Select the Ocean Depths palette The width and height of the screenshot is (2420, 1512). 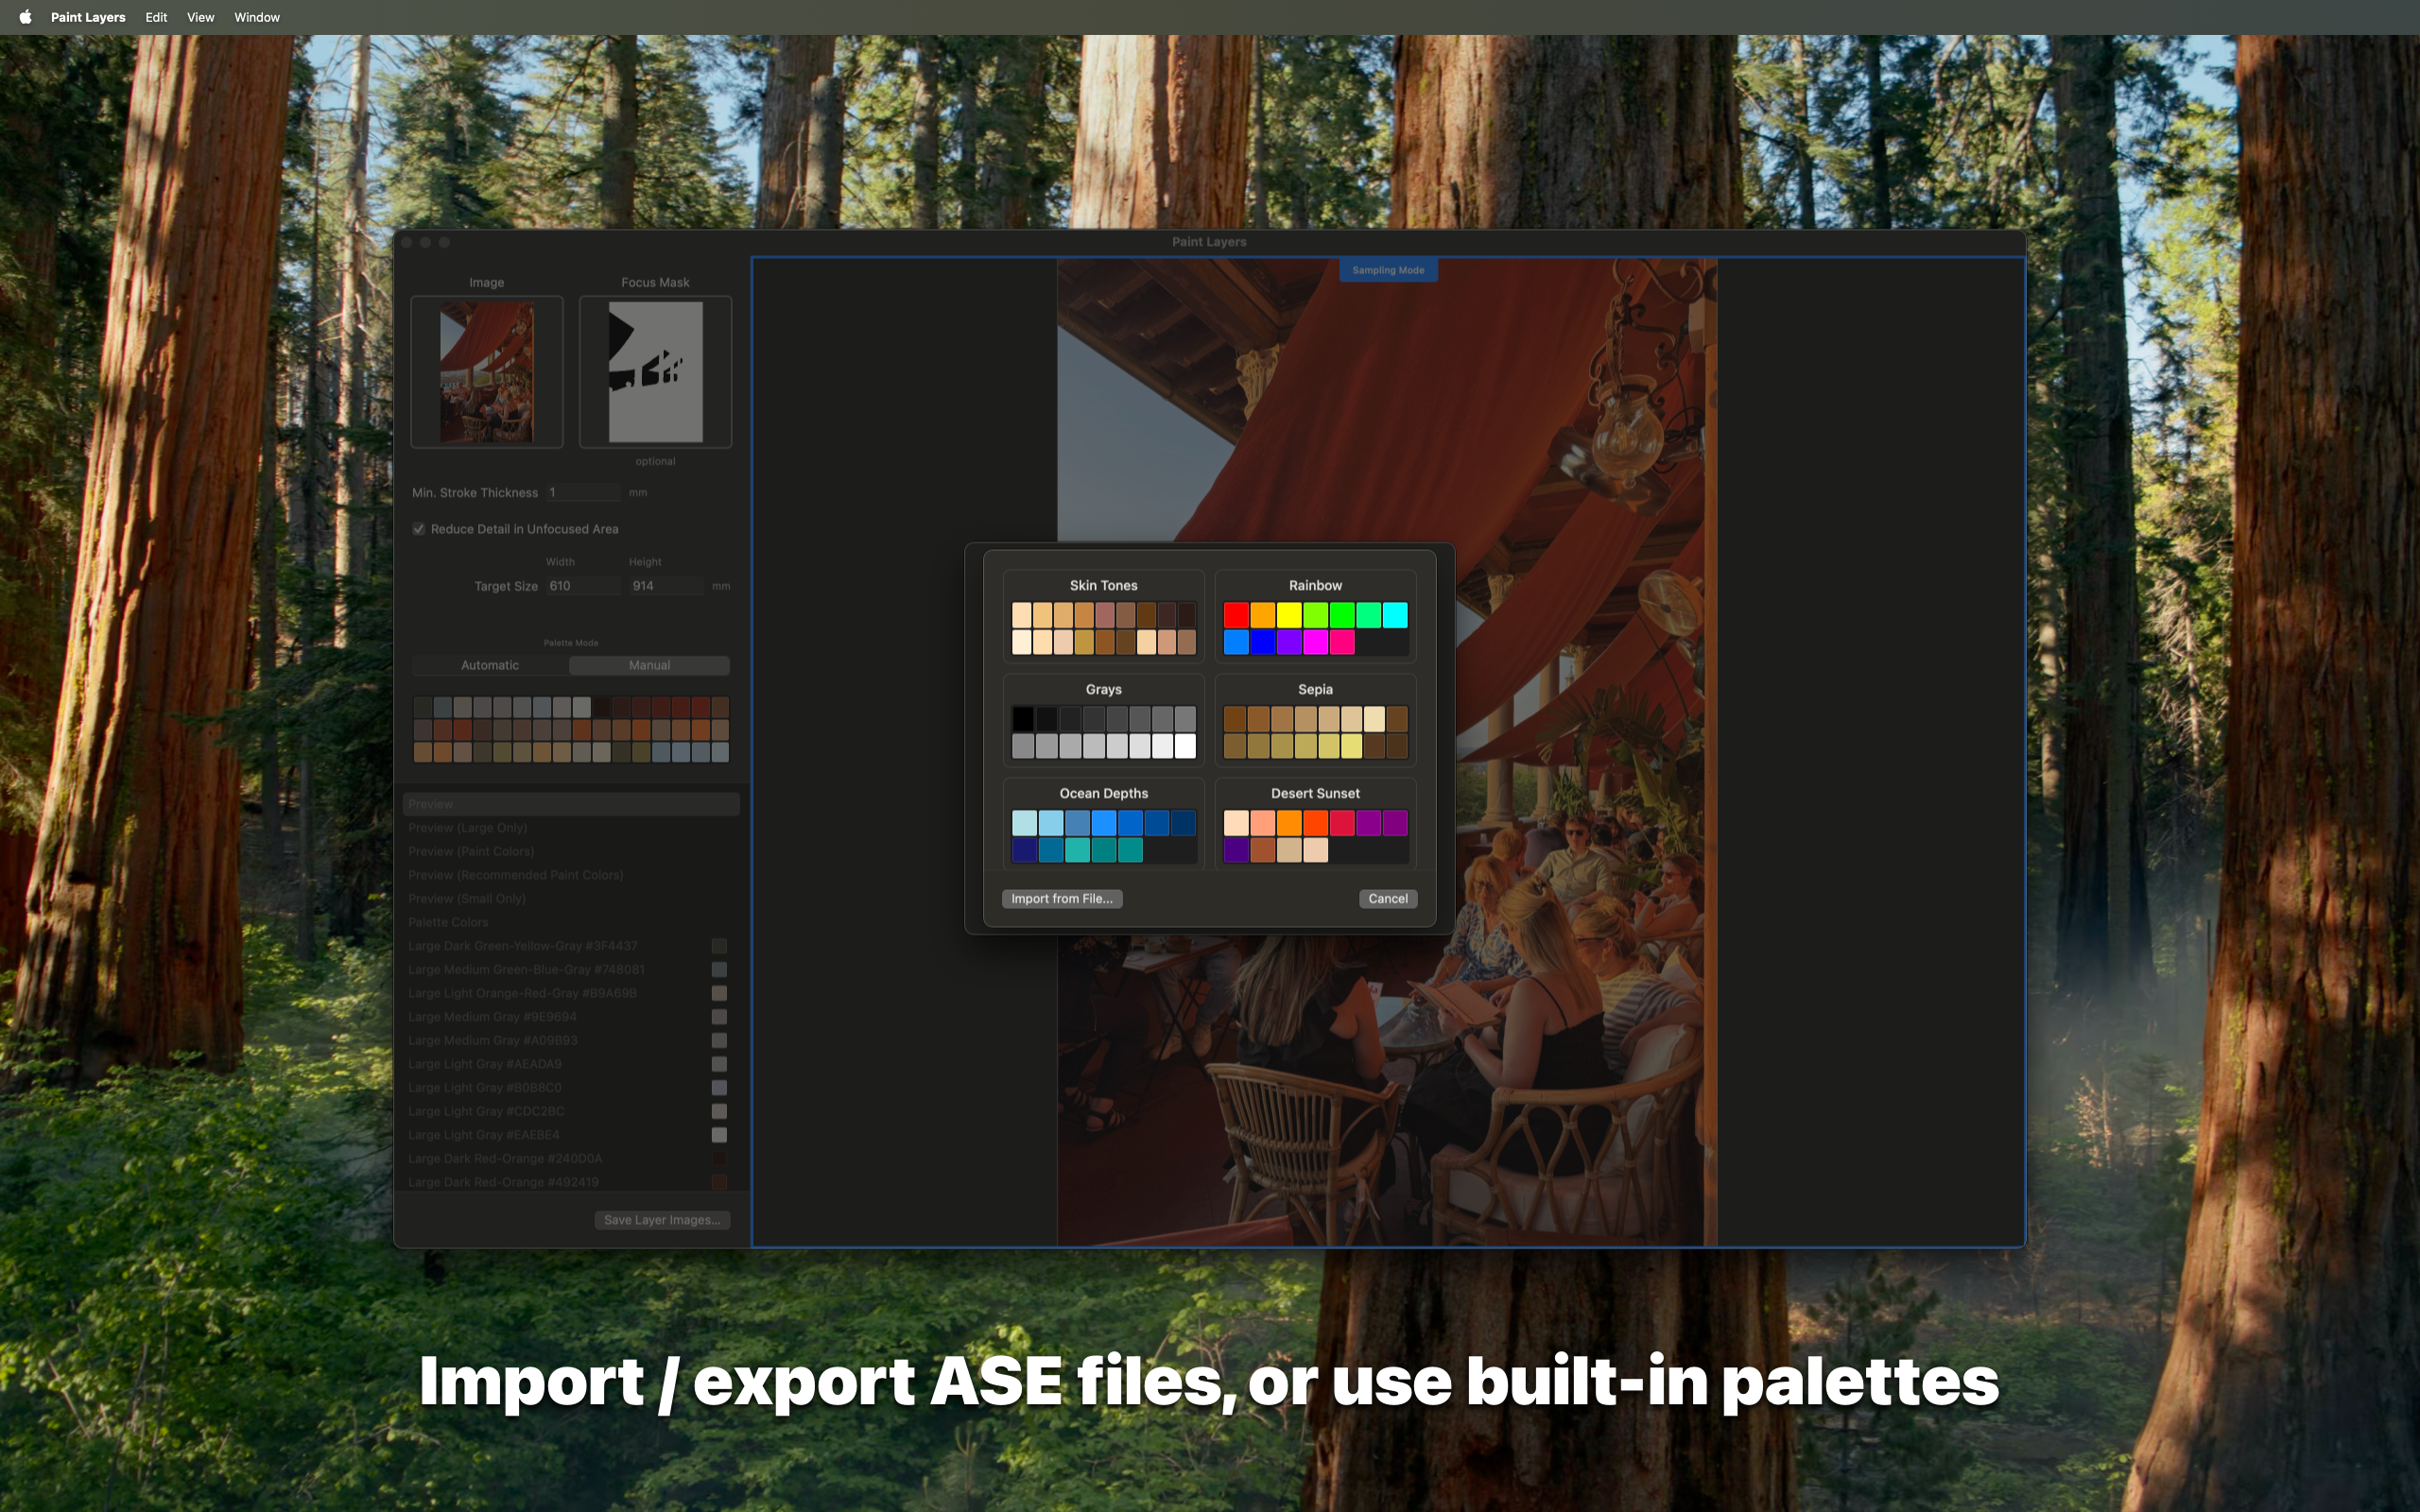coord(1103,823)
